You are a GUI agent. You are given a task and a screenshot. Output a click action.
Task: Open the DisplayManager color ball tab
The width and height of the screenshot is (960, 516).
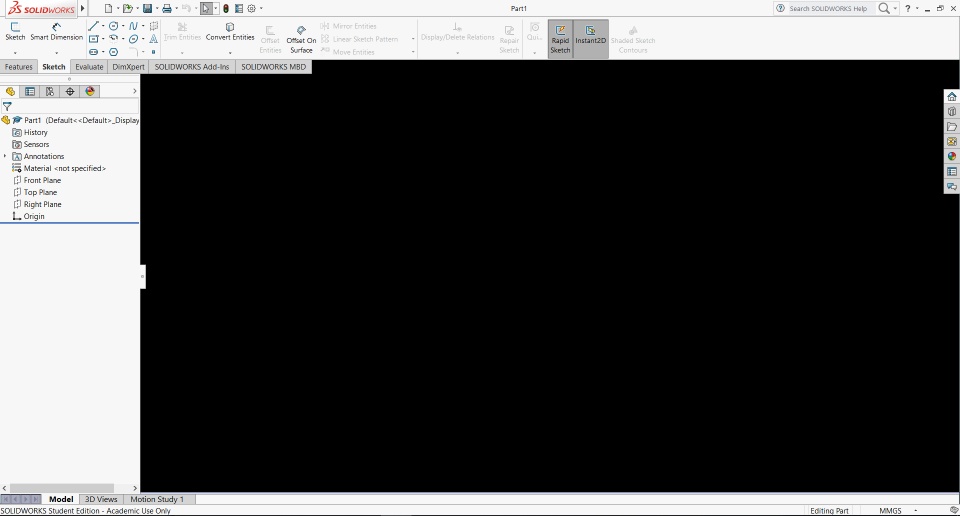(x=90, y=91)
